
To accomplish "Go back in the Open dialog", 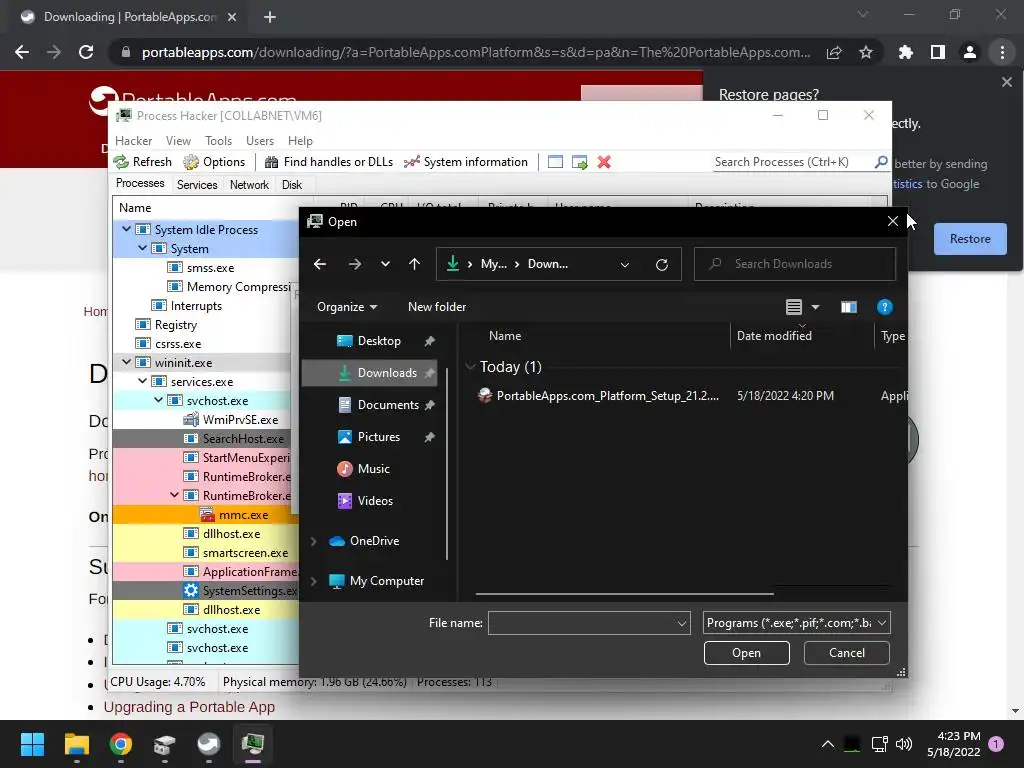I will click(320, 264).
